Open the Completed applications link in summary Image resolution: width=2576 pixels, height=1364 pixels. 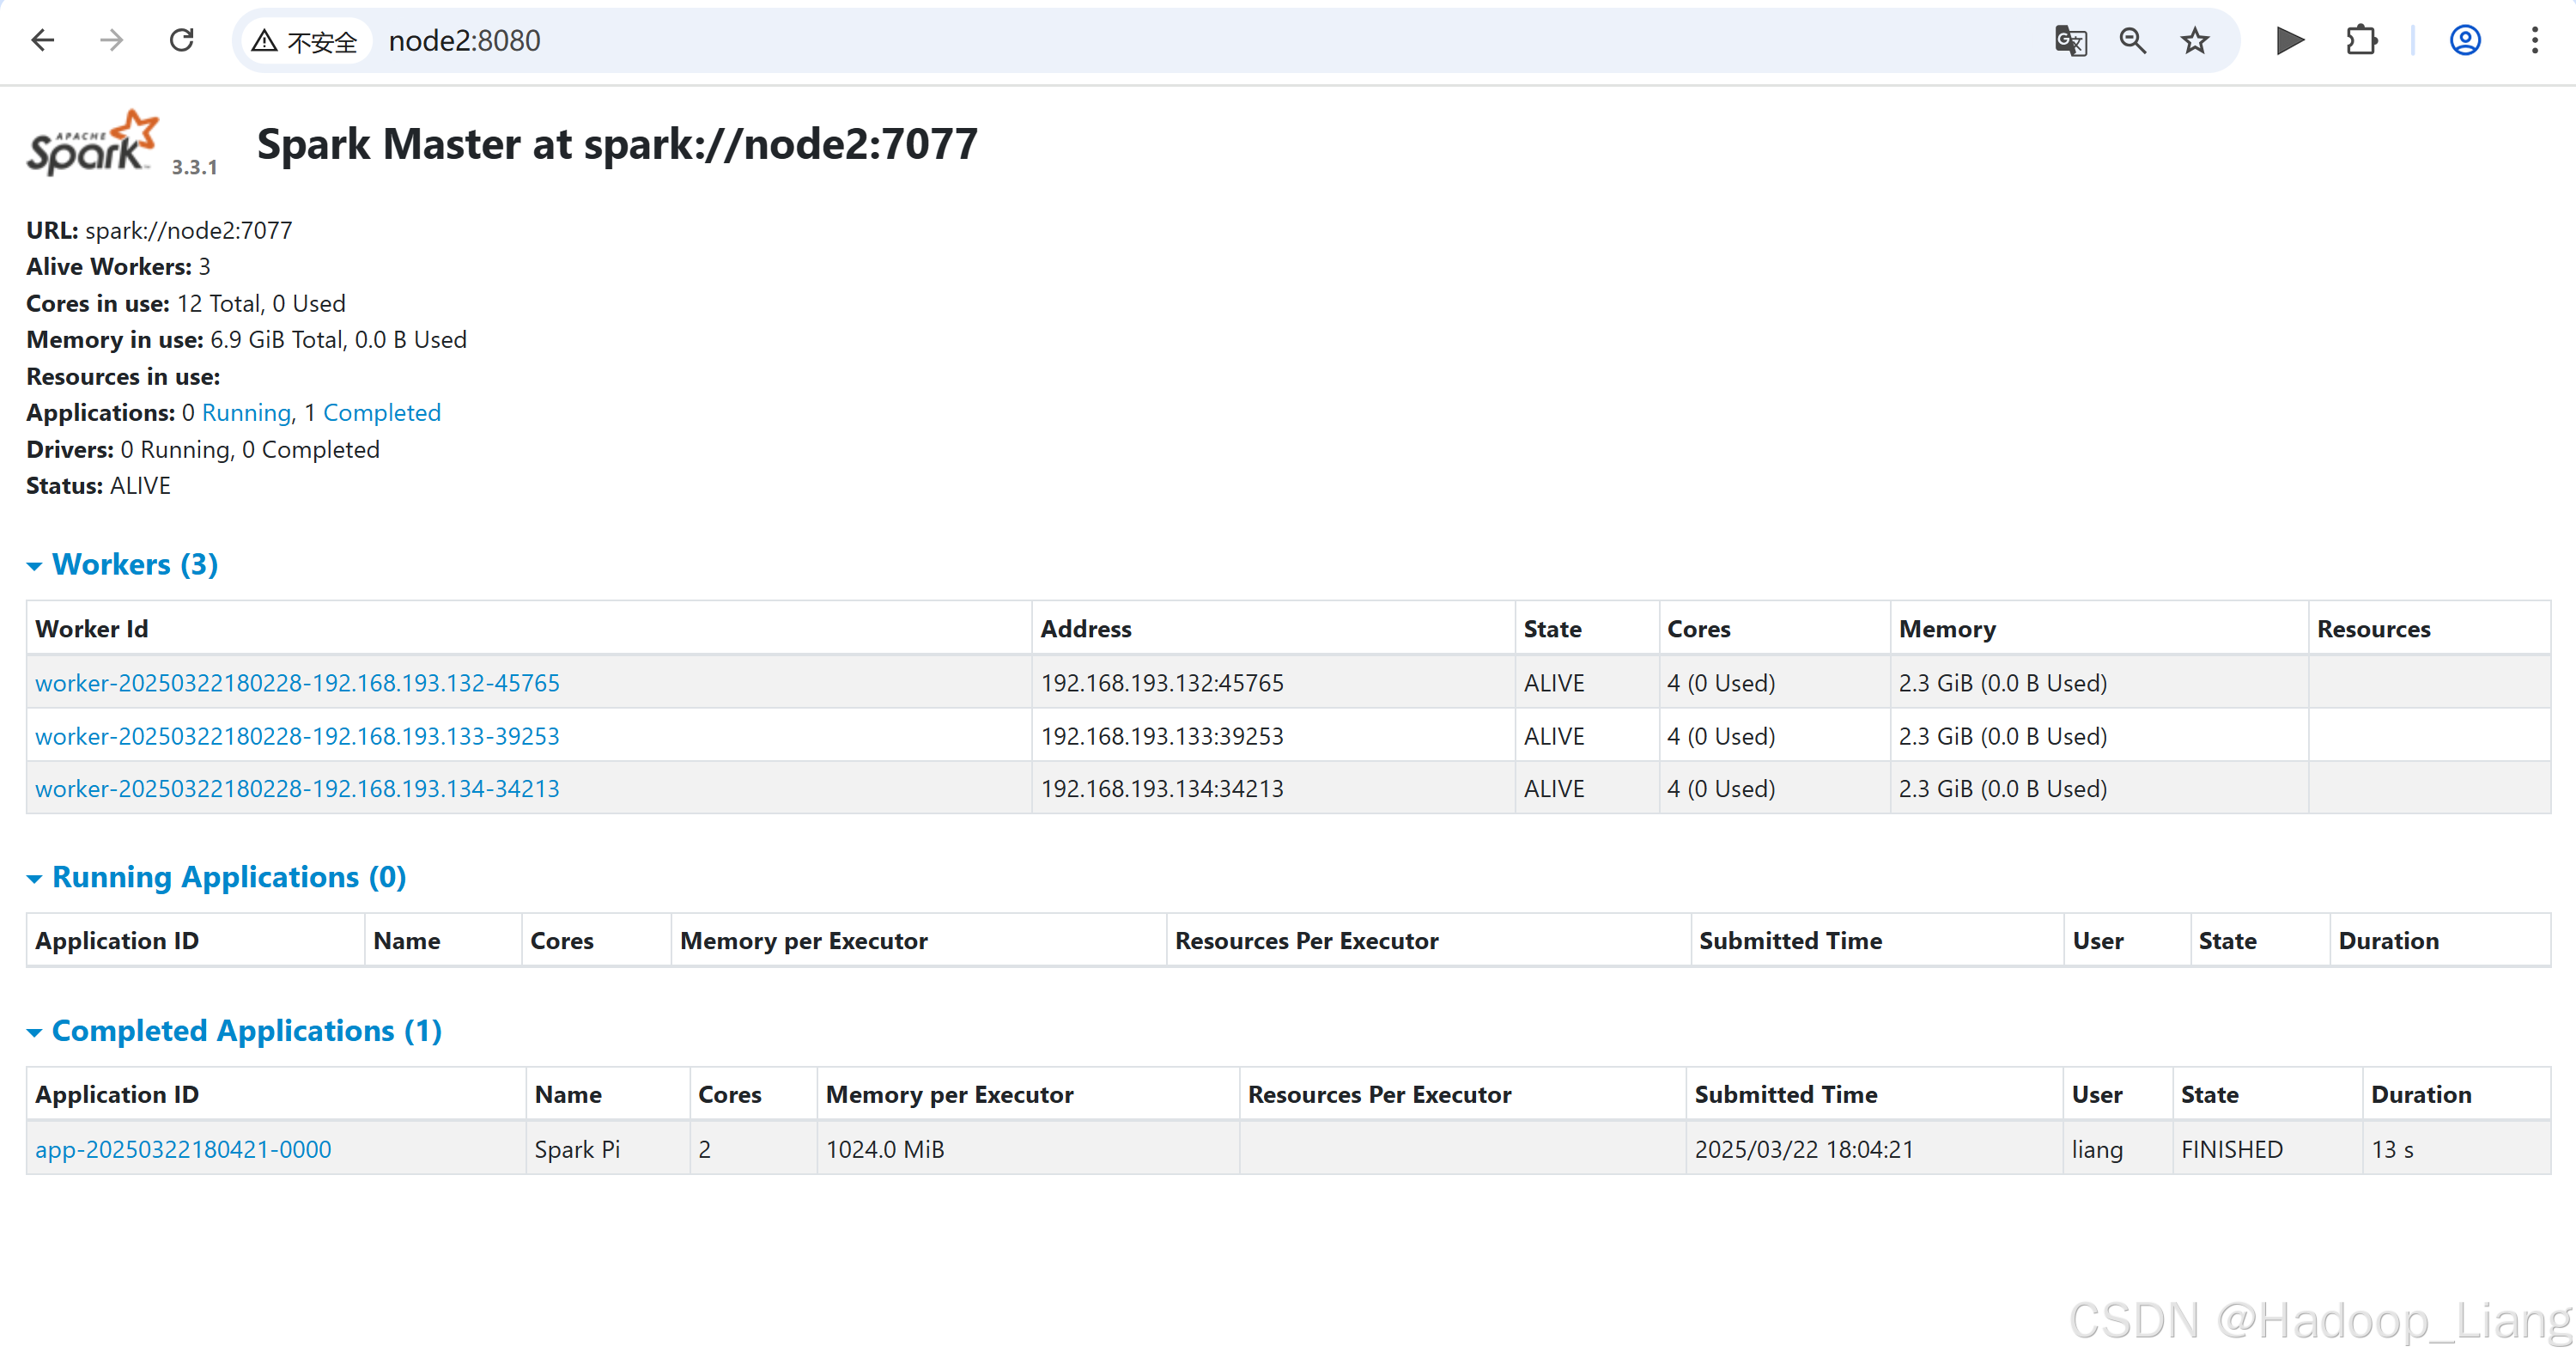pyautogui.click(x=381, y=413)
